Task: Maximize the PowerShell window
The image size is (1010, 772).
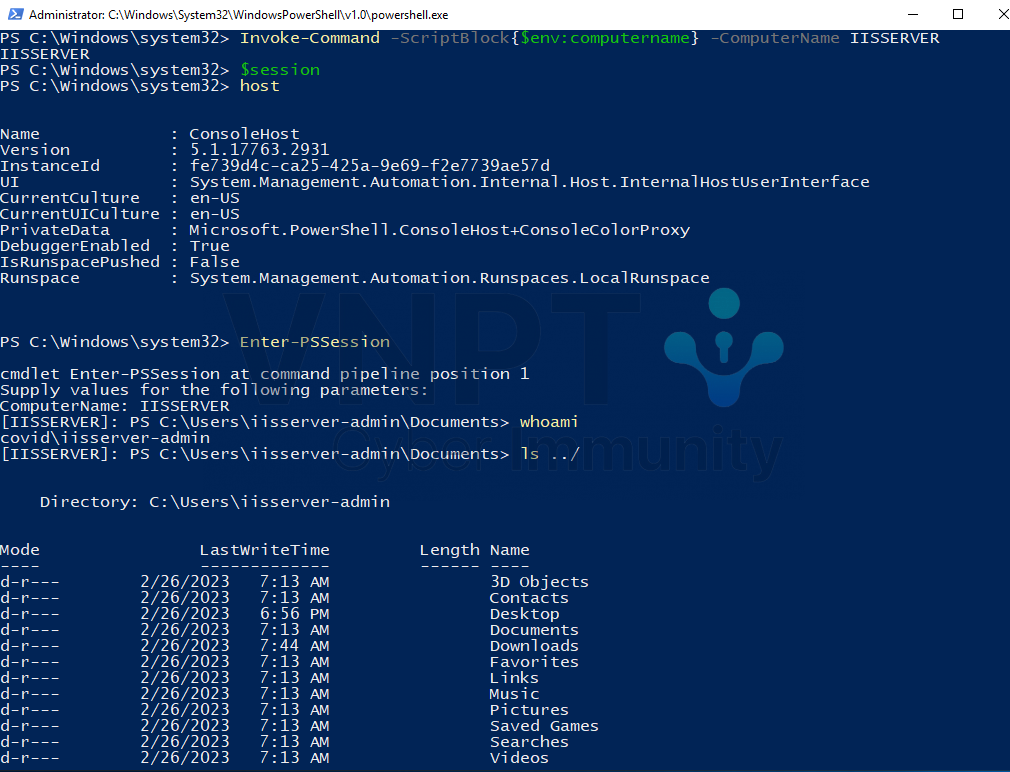Action: tap(958, 14)
